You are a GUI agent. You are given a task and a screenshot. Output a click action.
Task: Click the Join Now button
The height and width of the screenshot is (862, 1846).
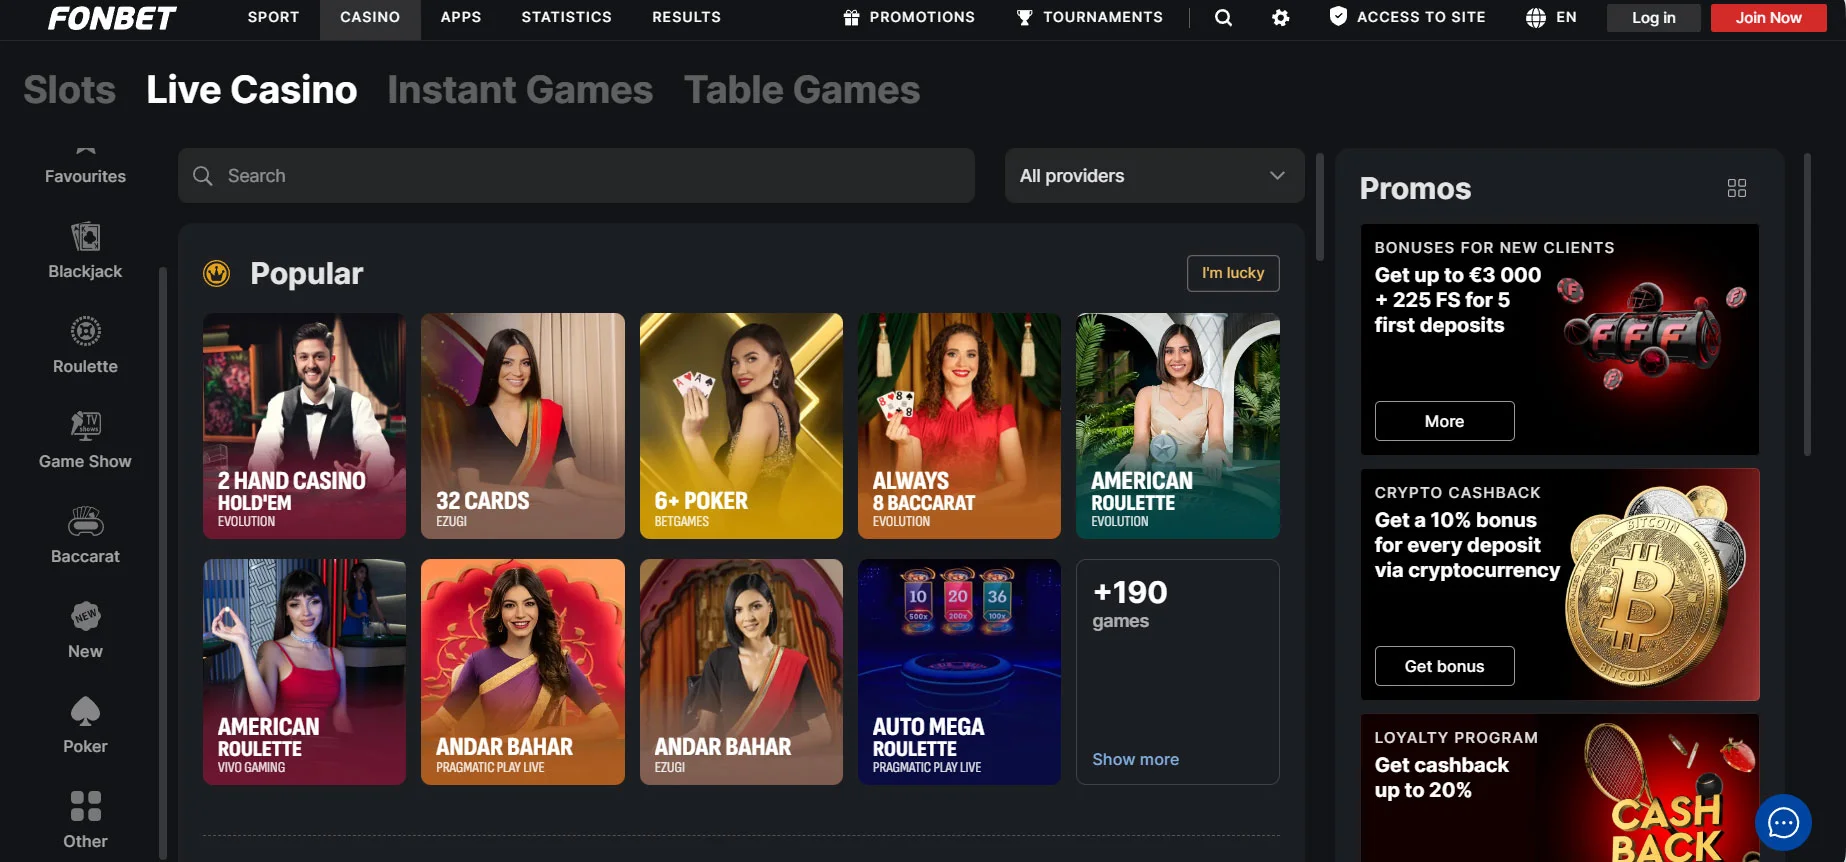coord(1768,18)
